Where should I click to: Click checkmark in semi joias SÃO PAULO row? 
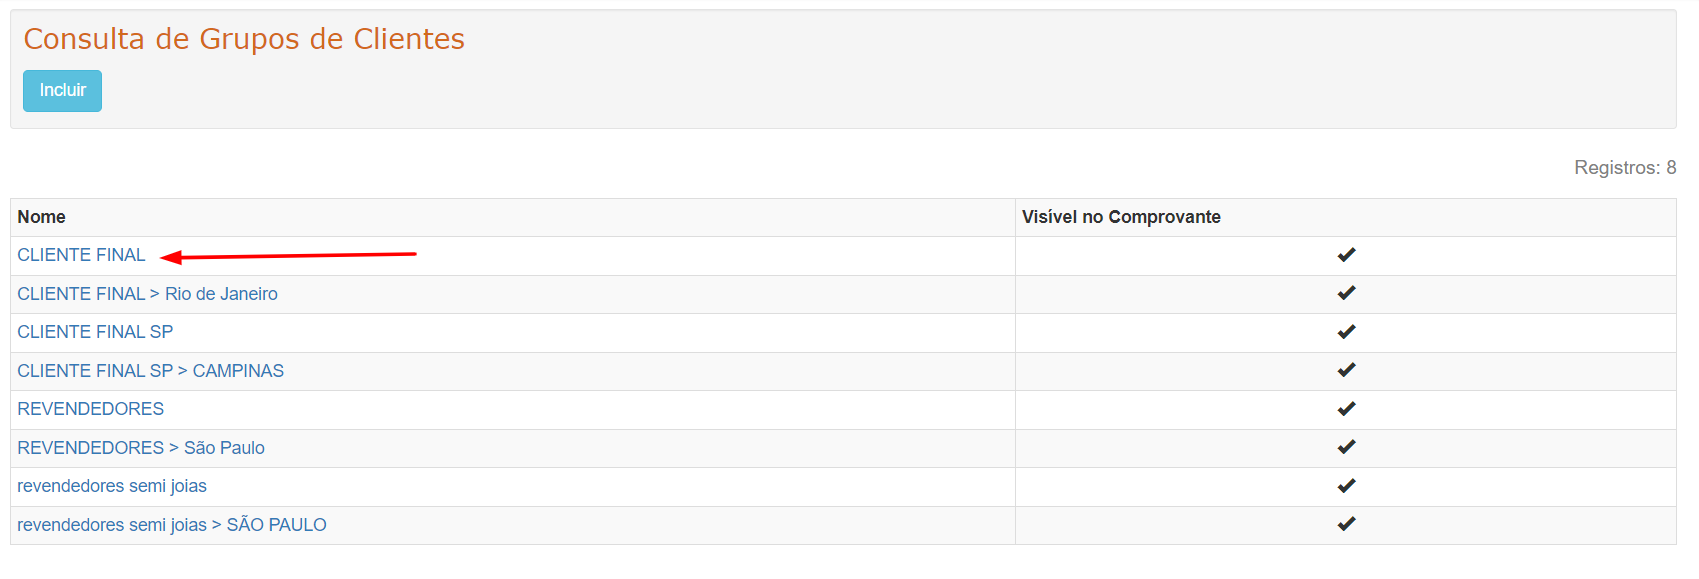[x=1346, y=524]
